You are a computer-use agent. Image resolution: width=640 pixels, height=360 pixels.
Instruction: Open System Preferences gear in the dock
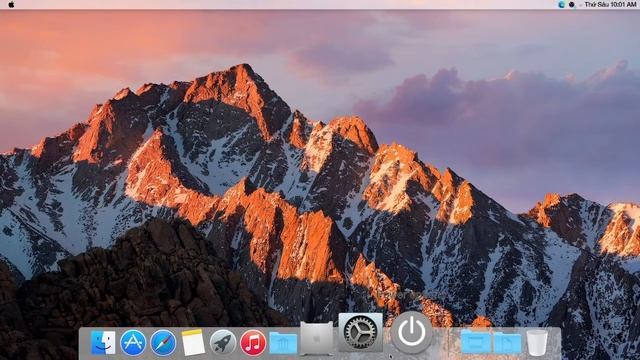click(x=360, y=332)
